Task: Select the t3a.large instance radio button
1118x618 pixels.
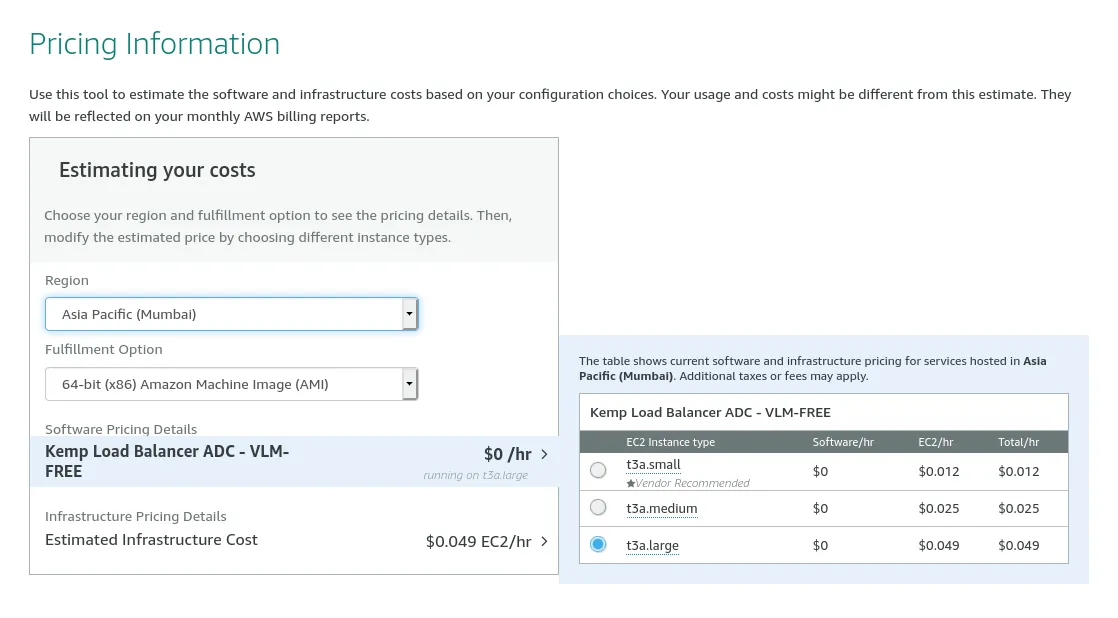Action: (598, 545)
